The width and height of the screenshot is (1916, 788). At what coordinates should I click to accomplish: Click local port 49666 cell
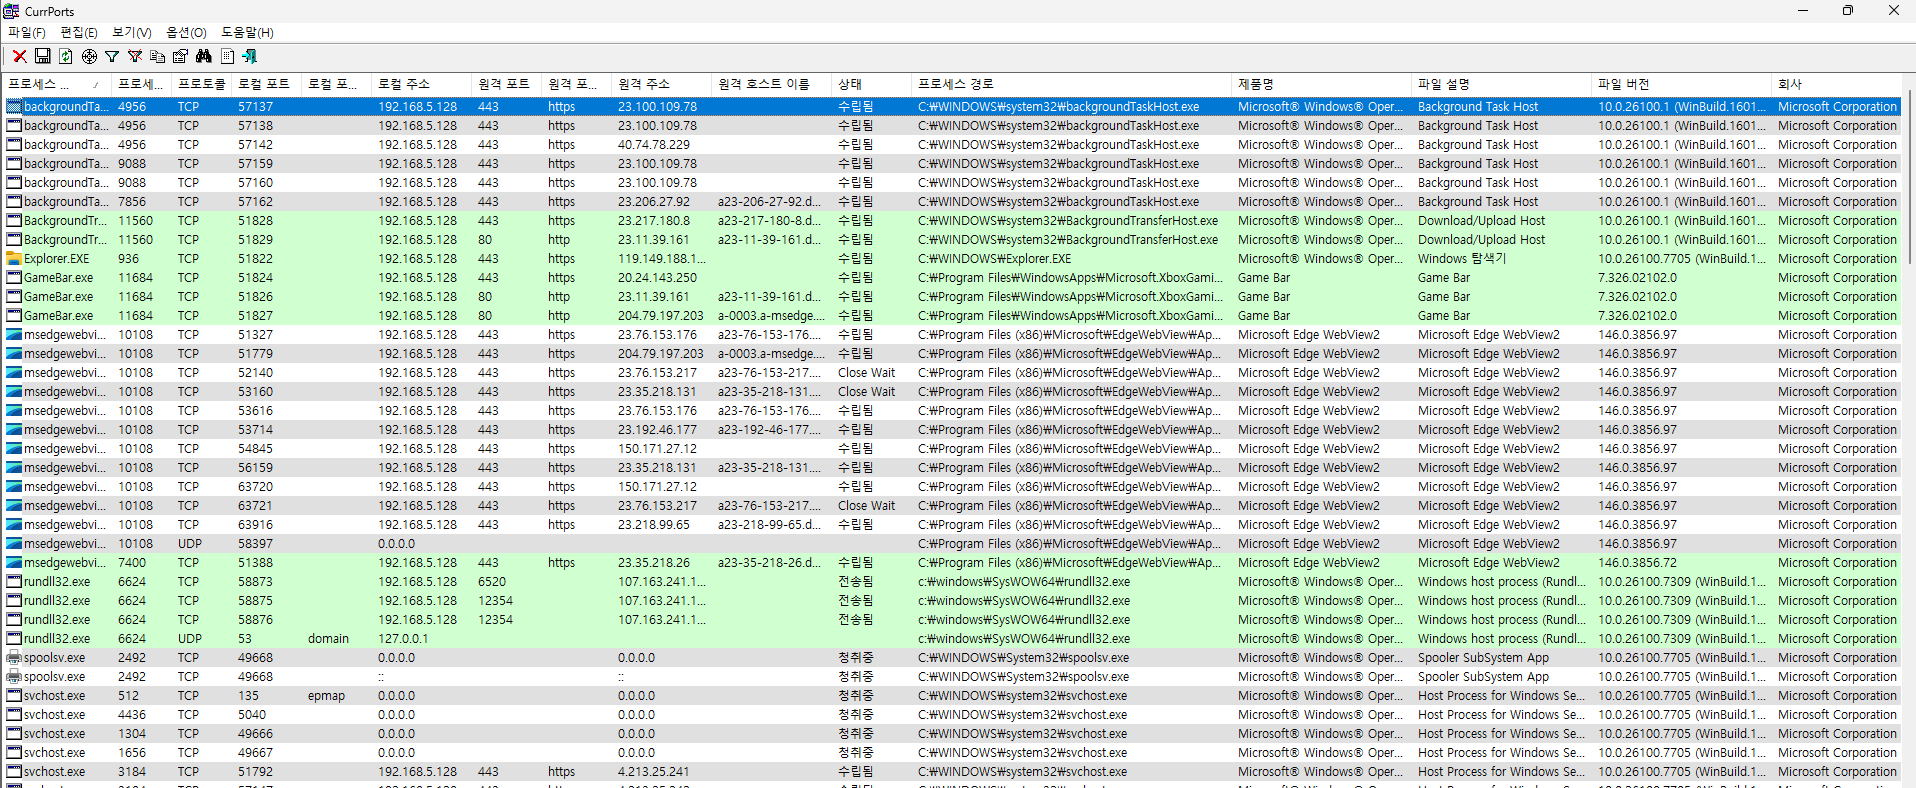(x=255, y=733)
